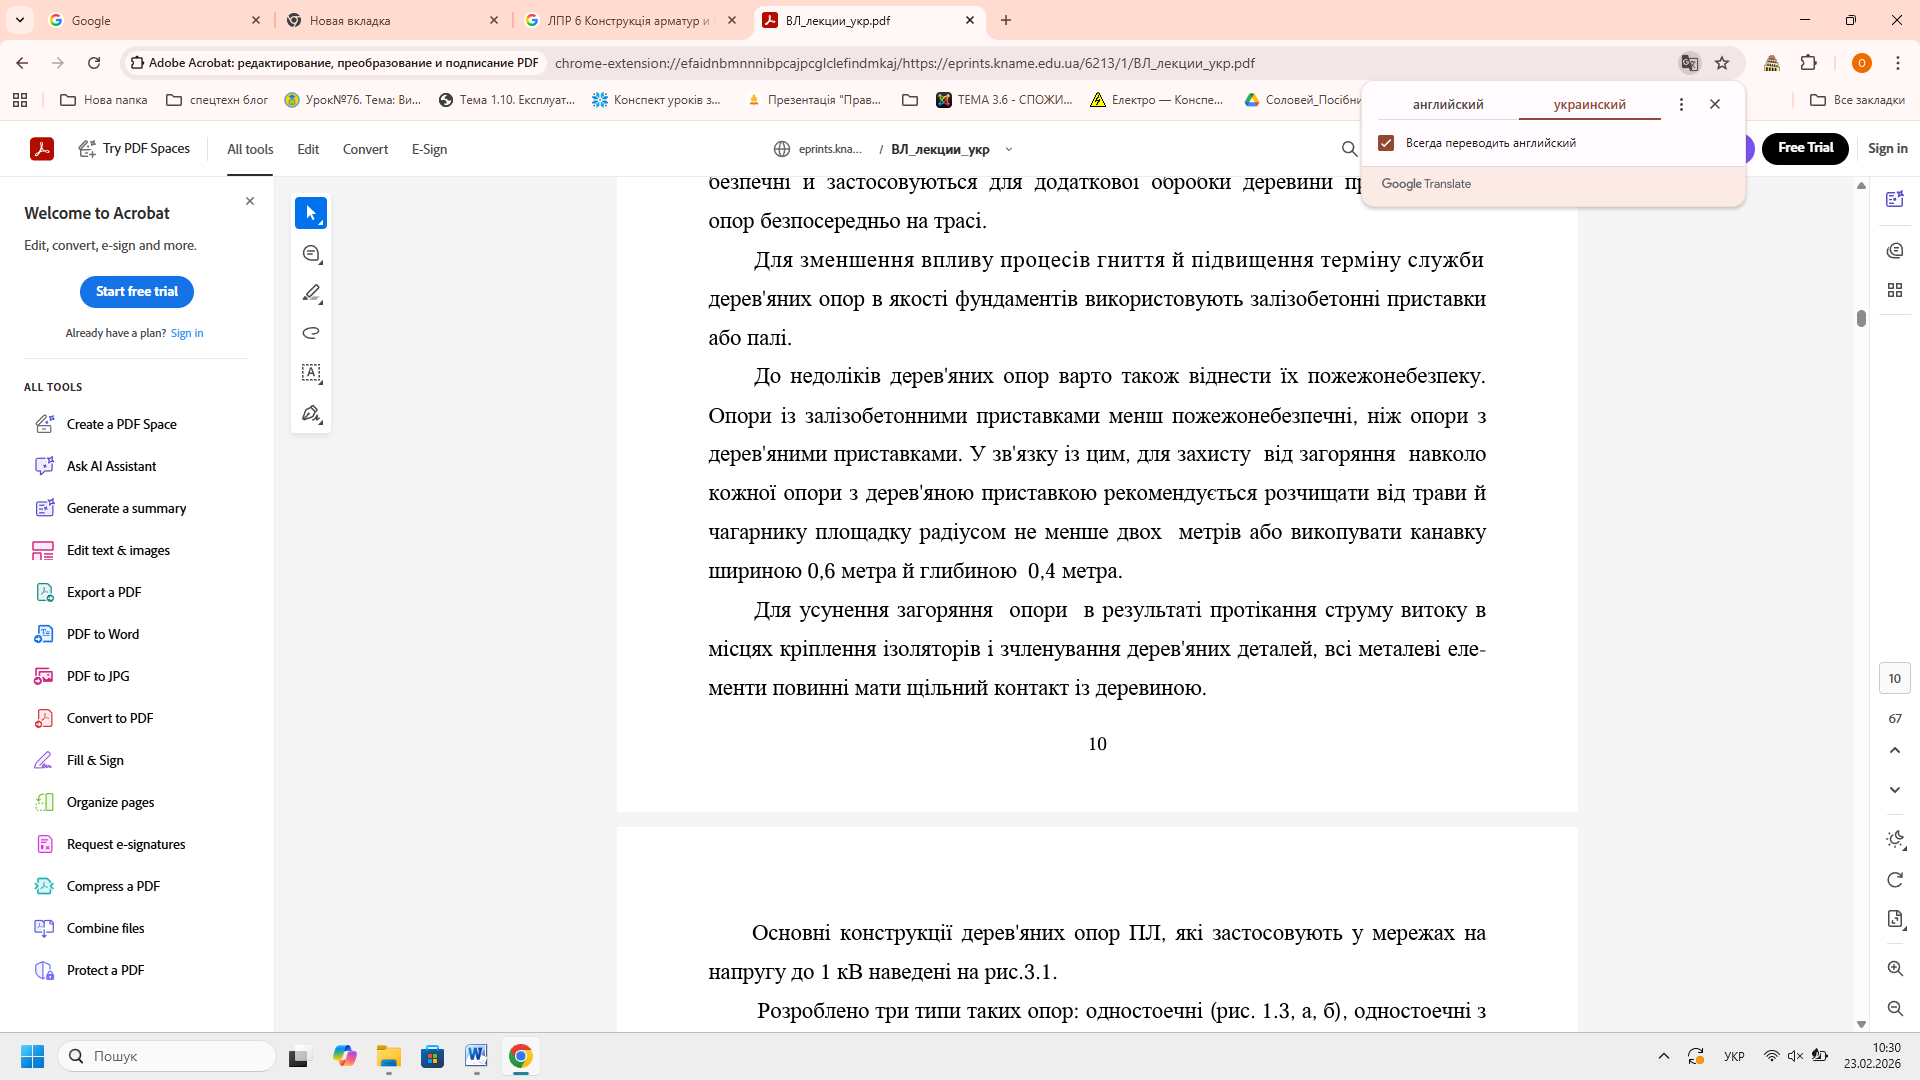
Task: Open the Chrome main menu
Action: point(1898,63)
